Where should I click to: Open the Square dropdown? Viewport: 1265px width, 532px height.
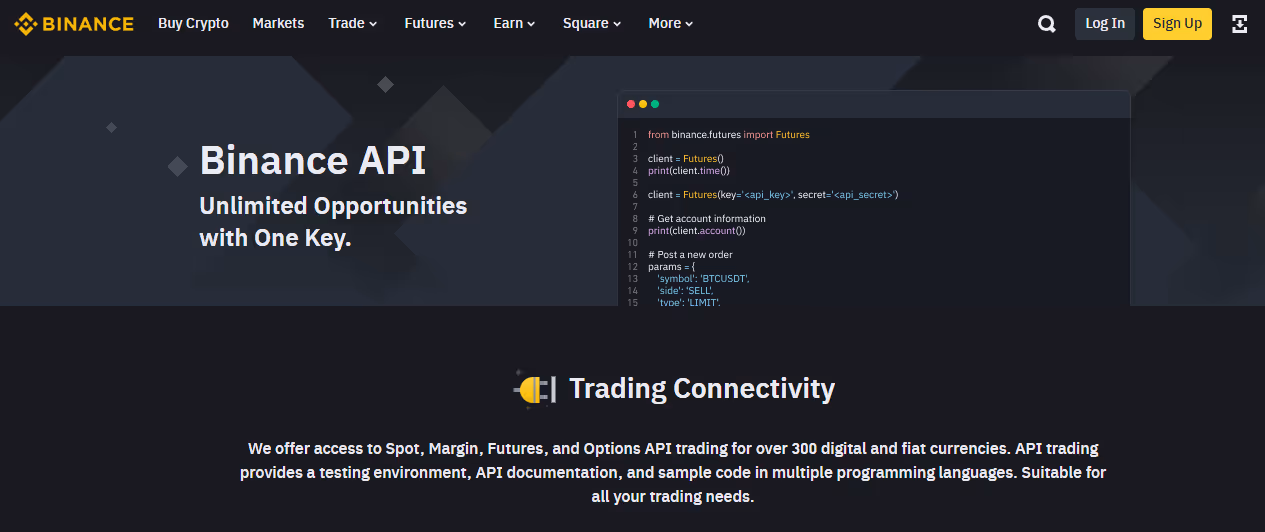point(592,23)
